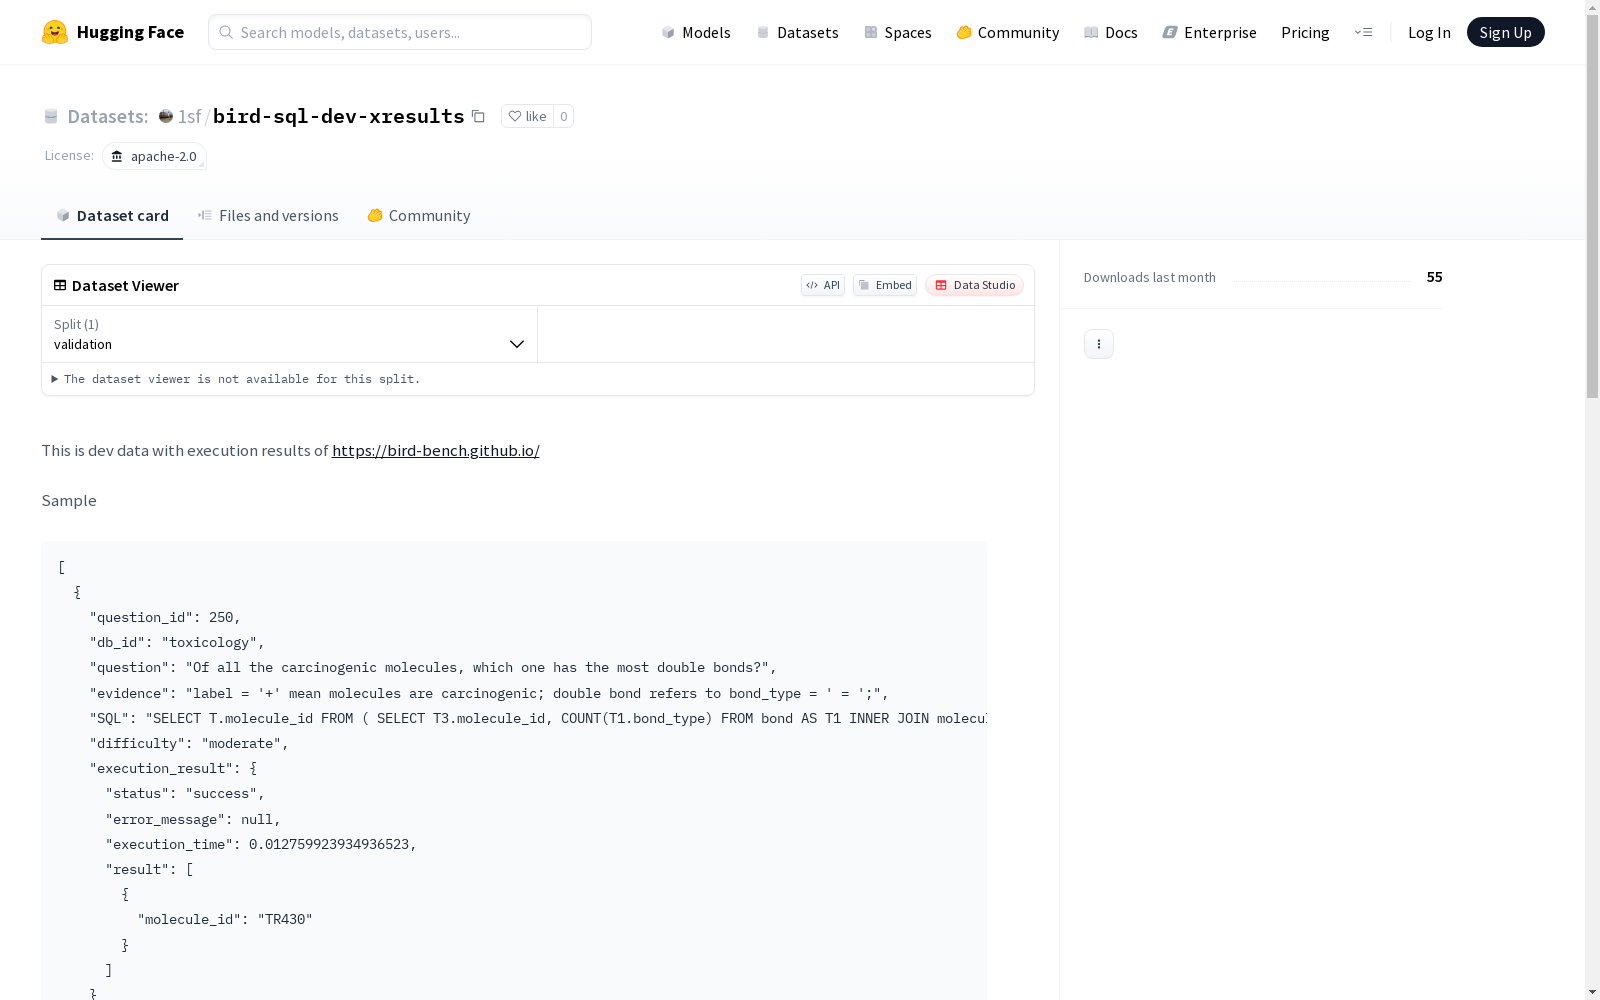Click the Data Studio grid icon

[x=941, y=285]
